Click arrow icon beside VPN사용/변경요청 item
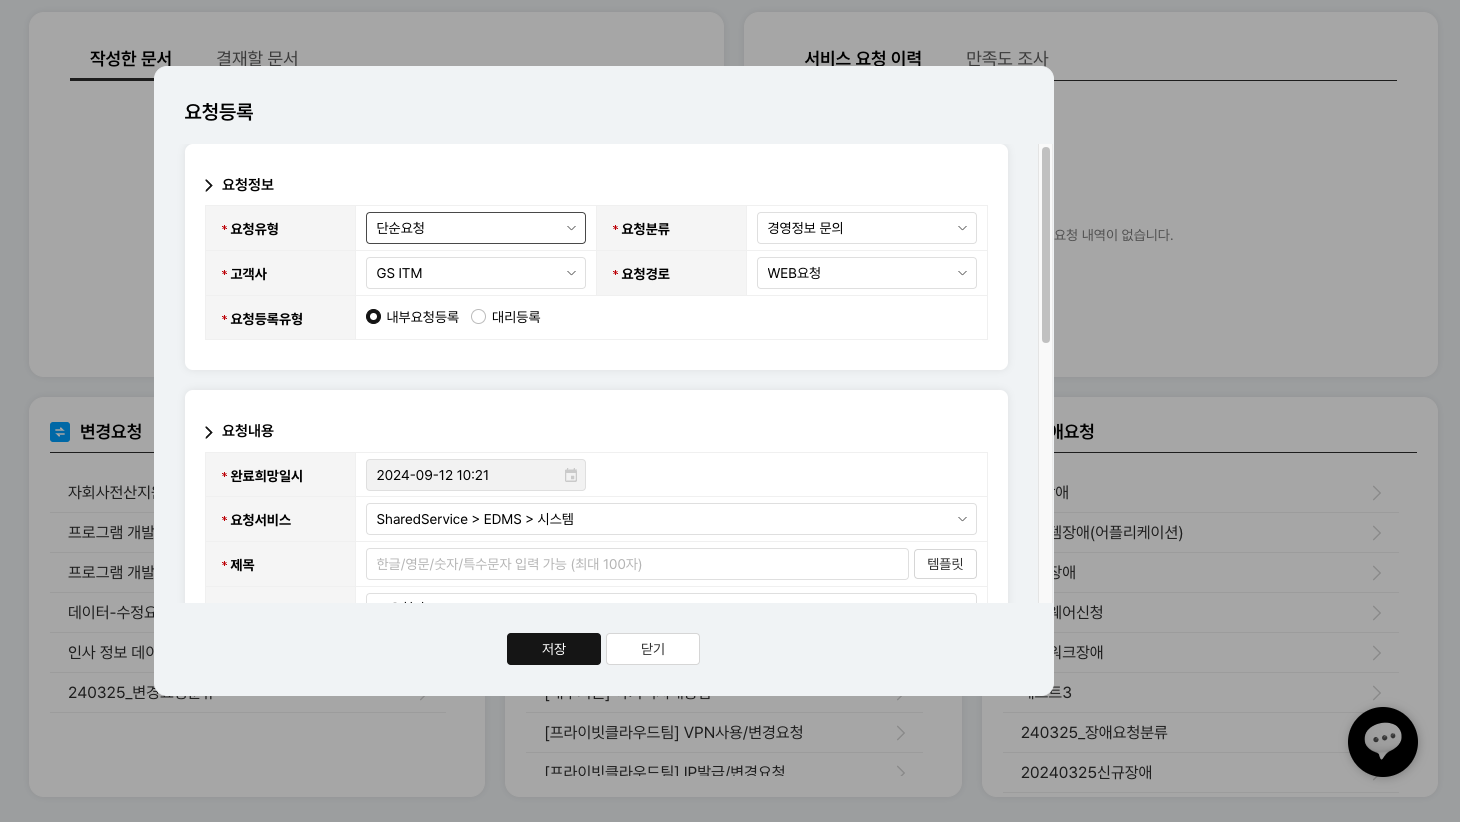Viewport: 1460px width, 822px height. click(x=901, y=733)
